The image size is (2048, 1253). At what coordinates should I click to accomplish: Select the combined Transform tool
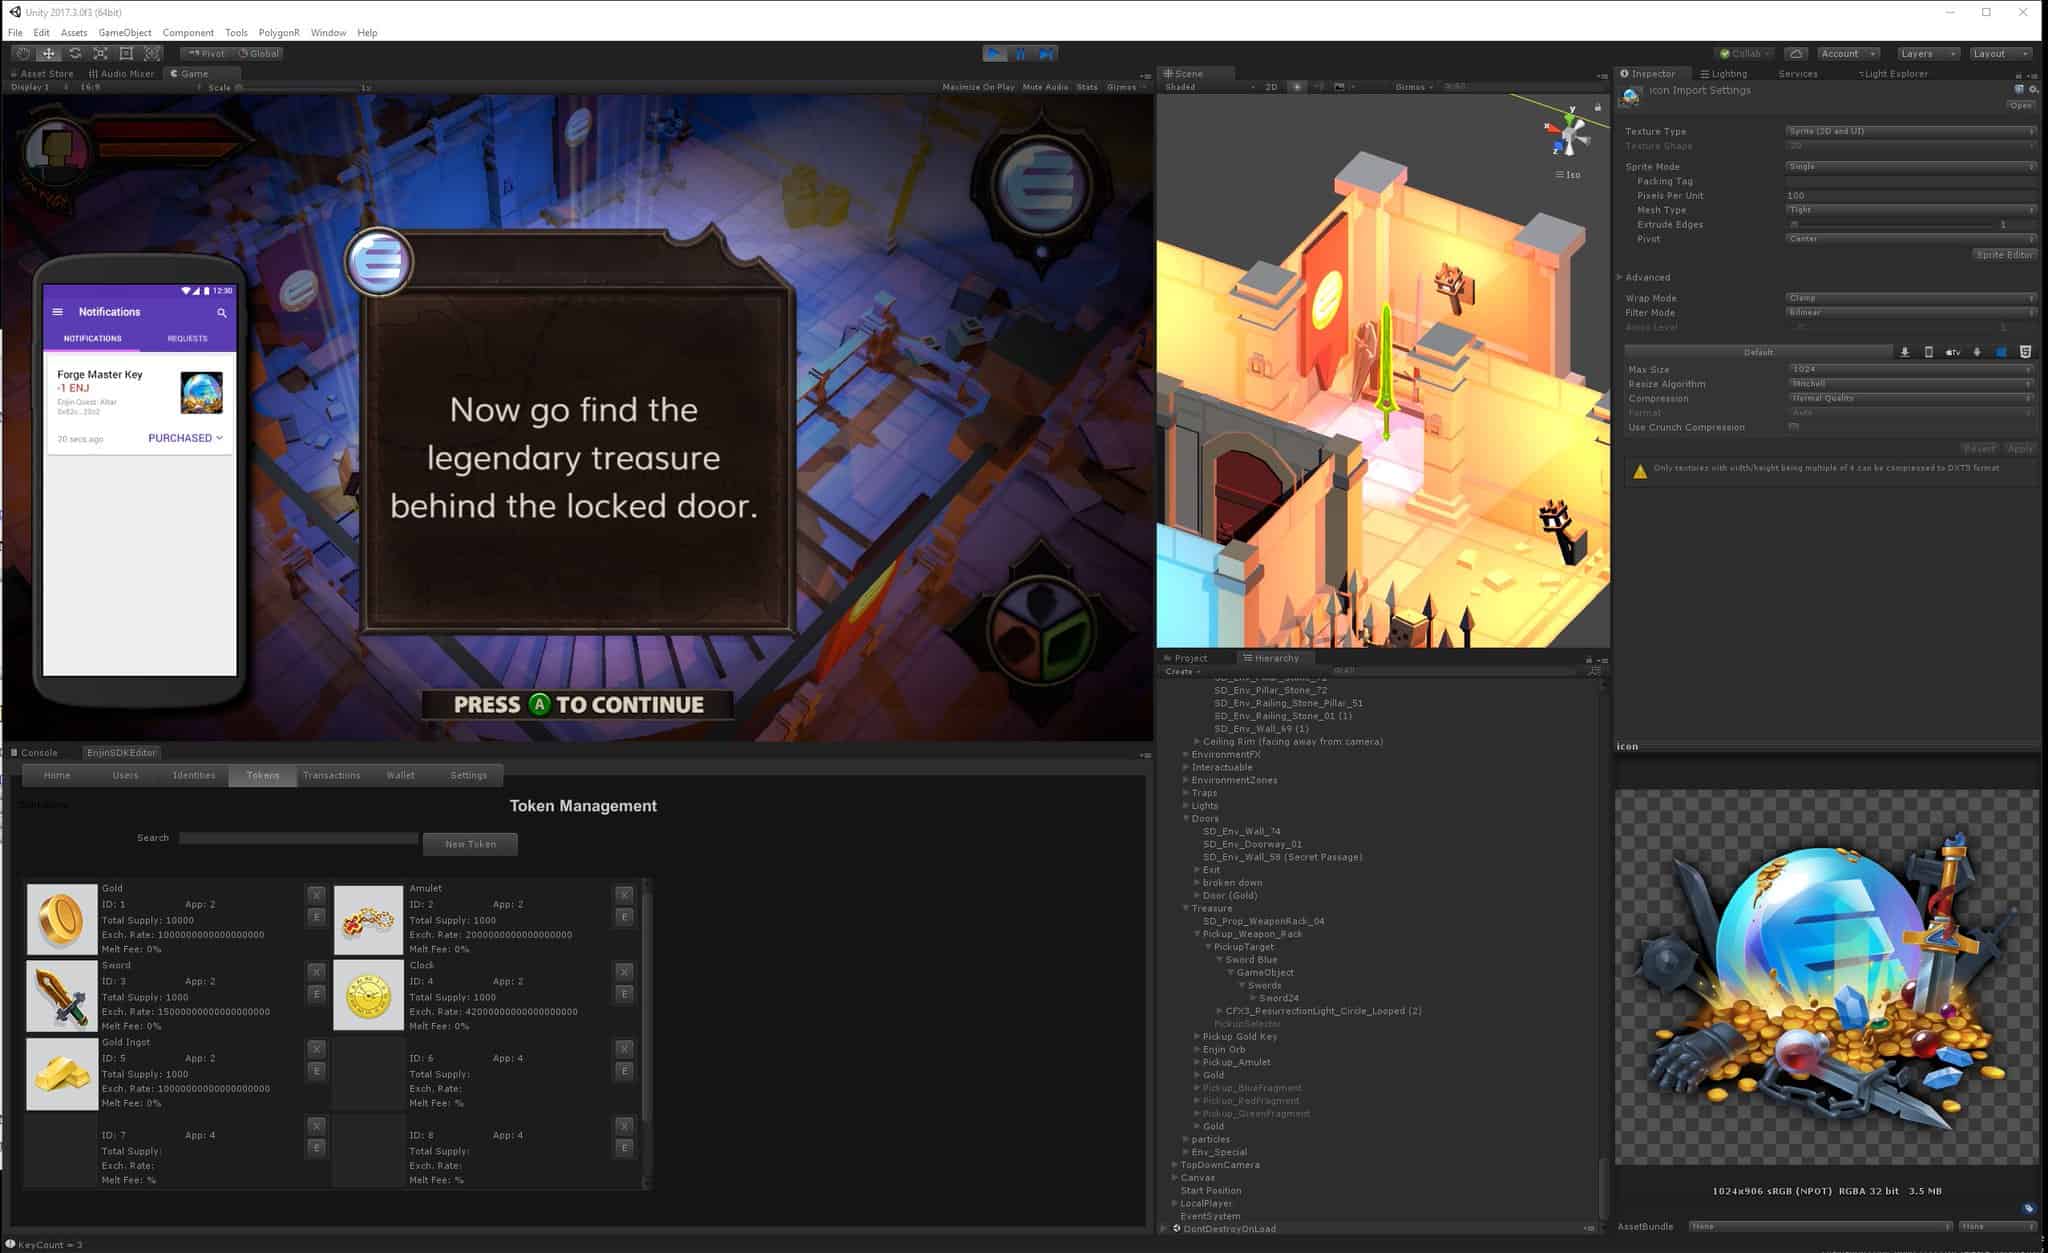pyautogui.click(x=152, y=54)
